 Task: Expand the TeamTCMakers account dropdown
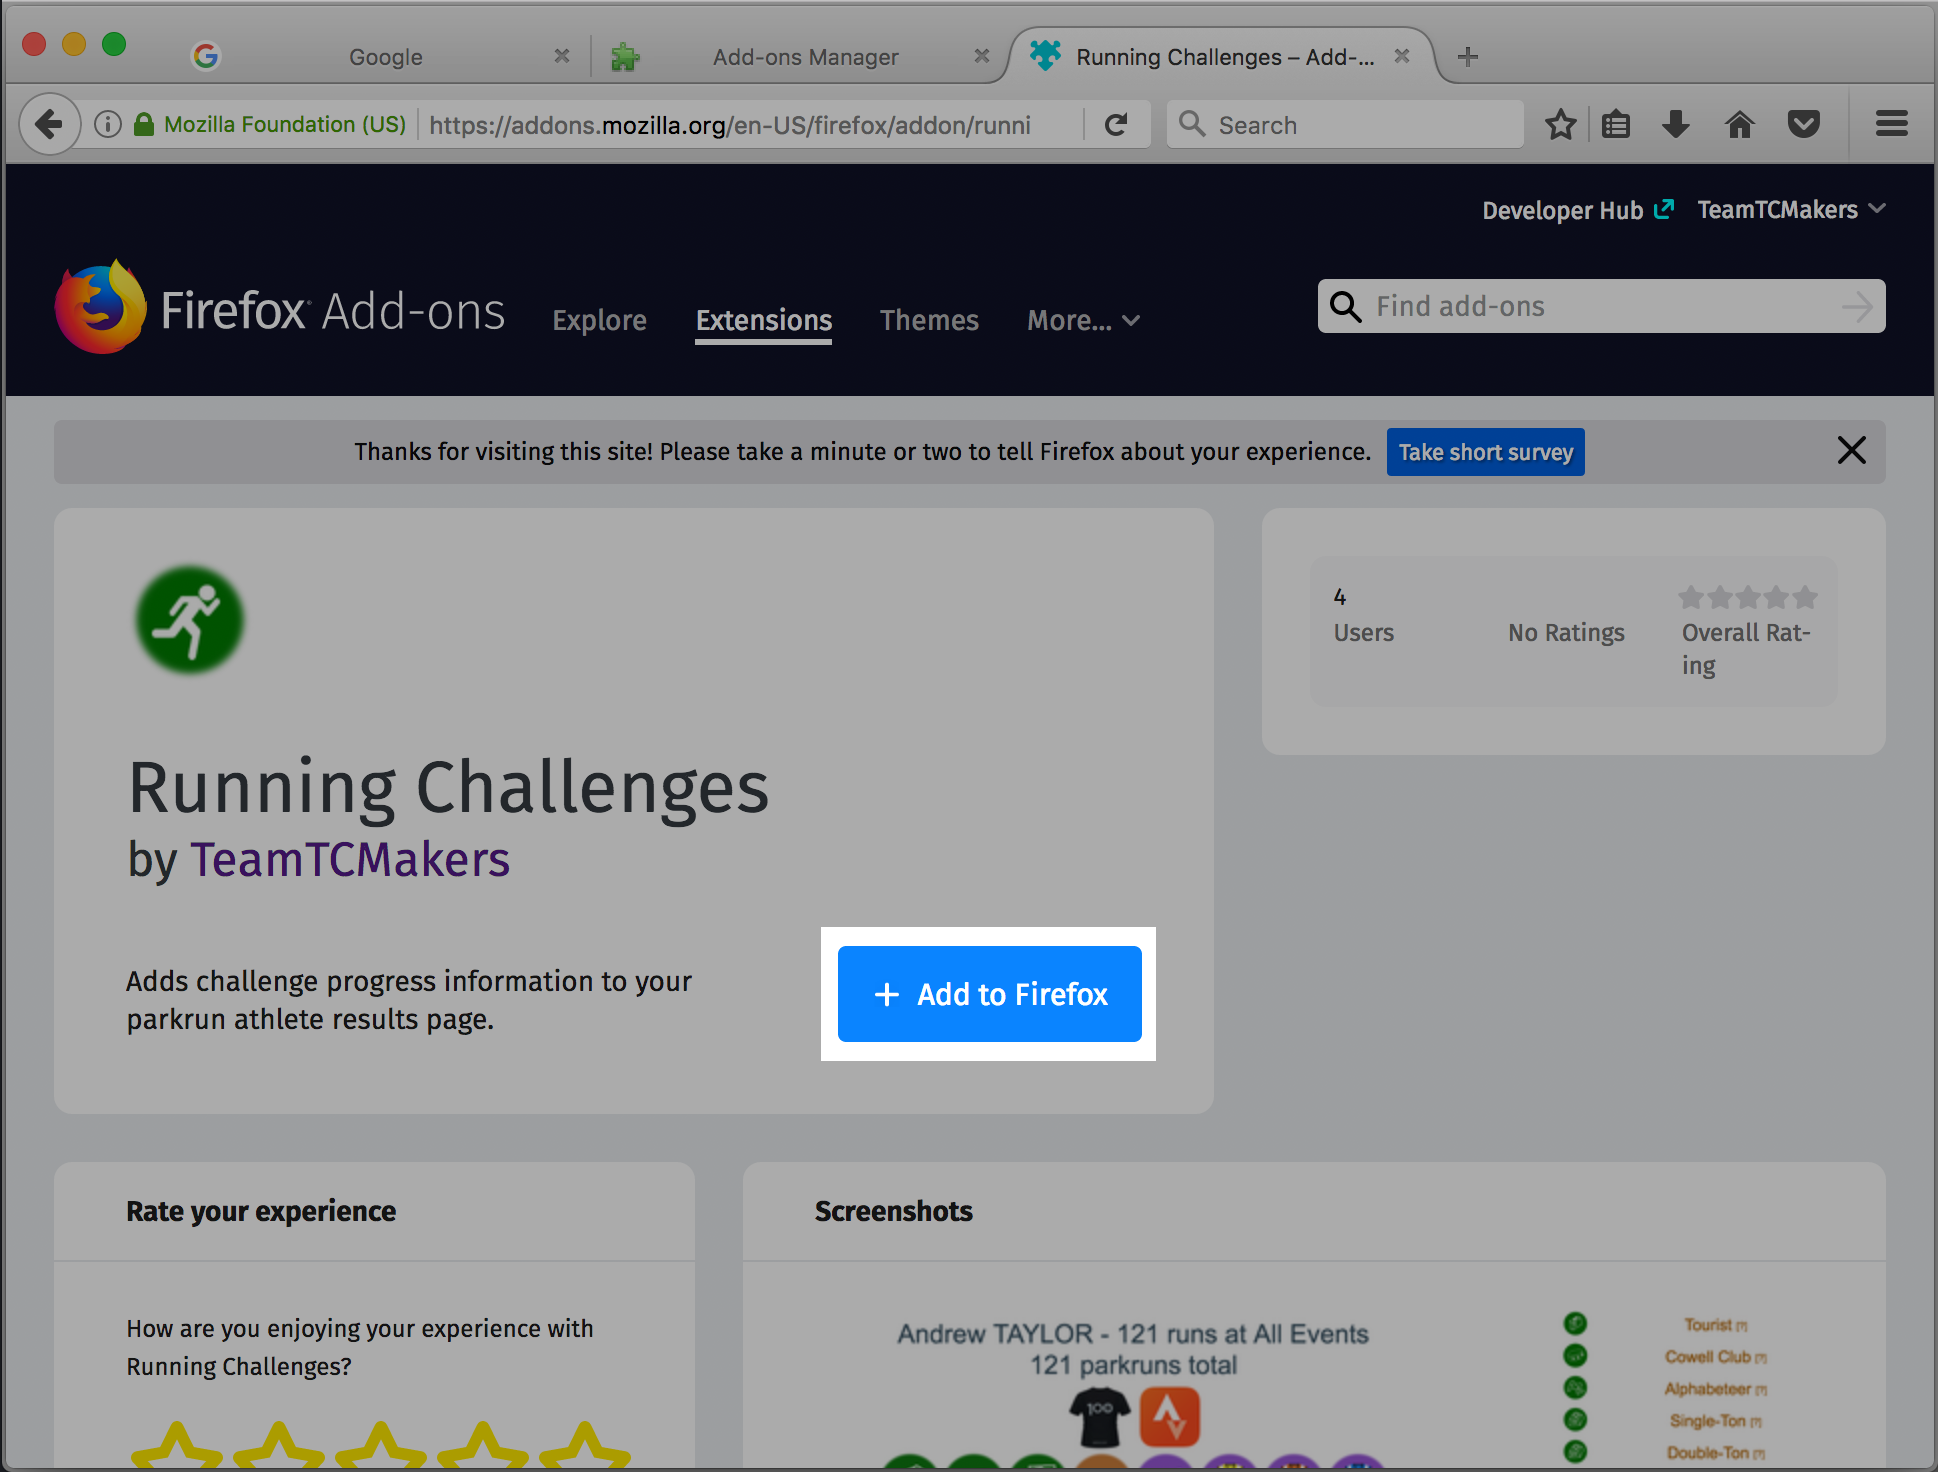pos(1791,210)
